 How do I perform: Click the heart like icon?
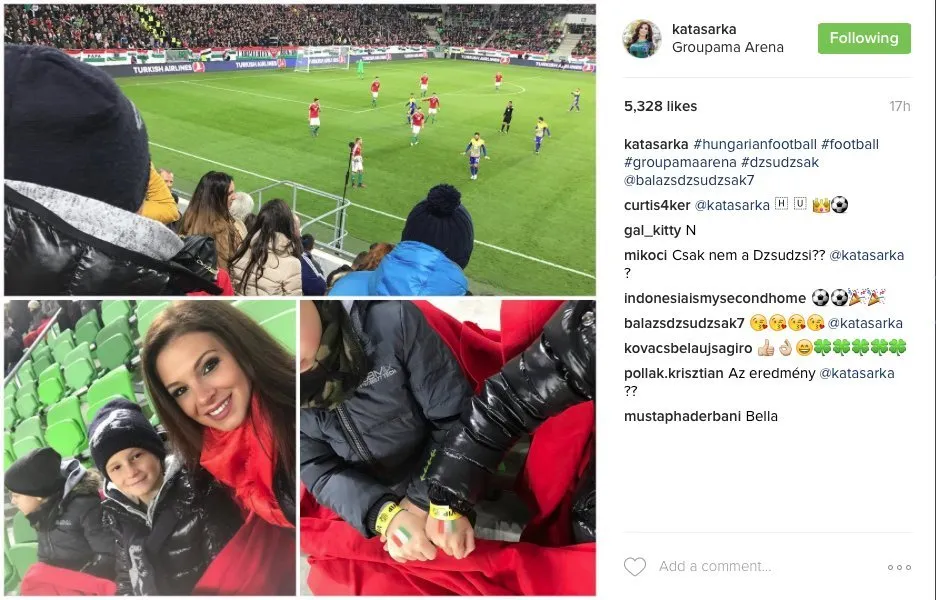635,567
